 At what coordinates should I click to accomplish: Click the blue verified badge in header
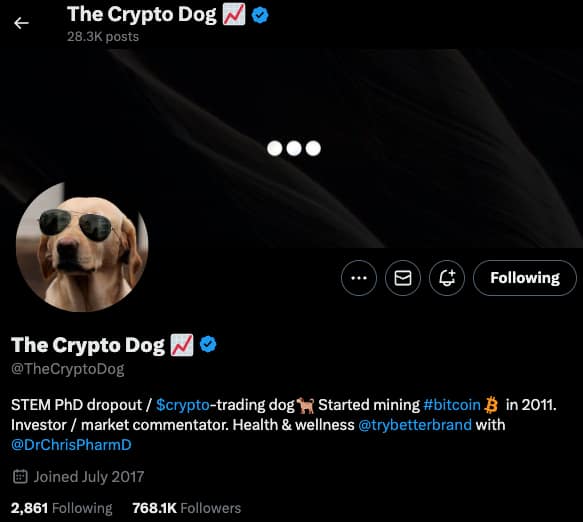pyautogui.click(x=260, y=15)
